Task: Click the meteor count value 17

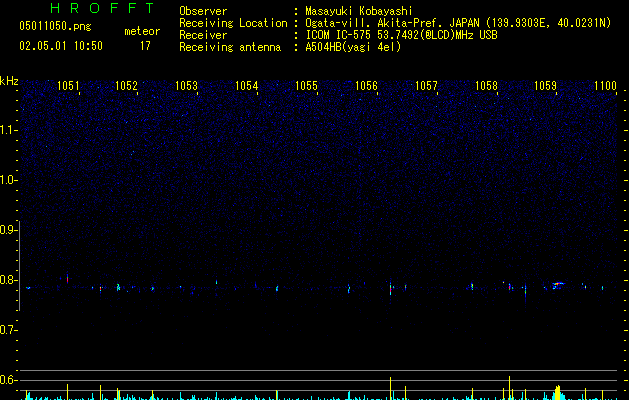Action: [x=145, y=46]
